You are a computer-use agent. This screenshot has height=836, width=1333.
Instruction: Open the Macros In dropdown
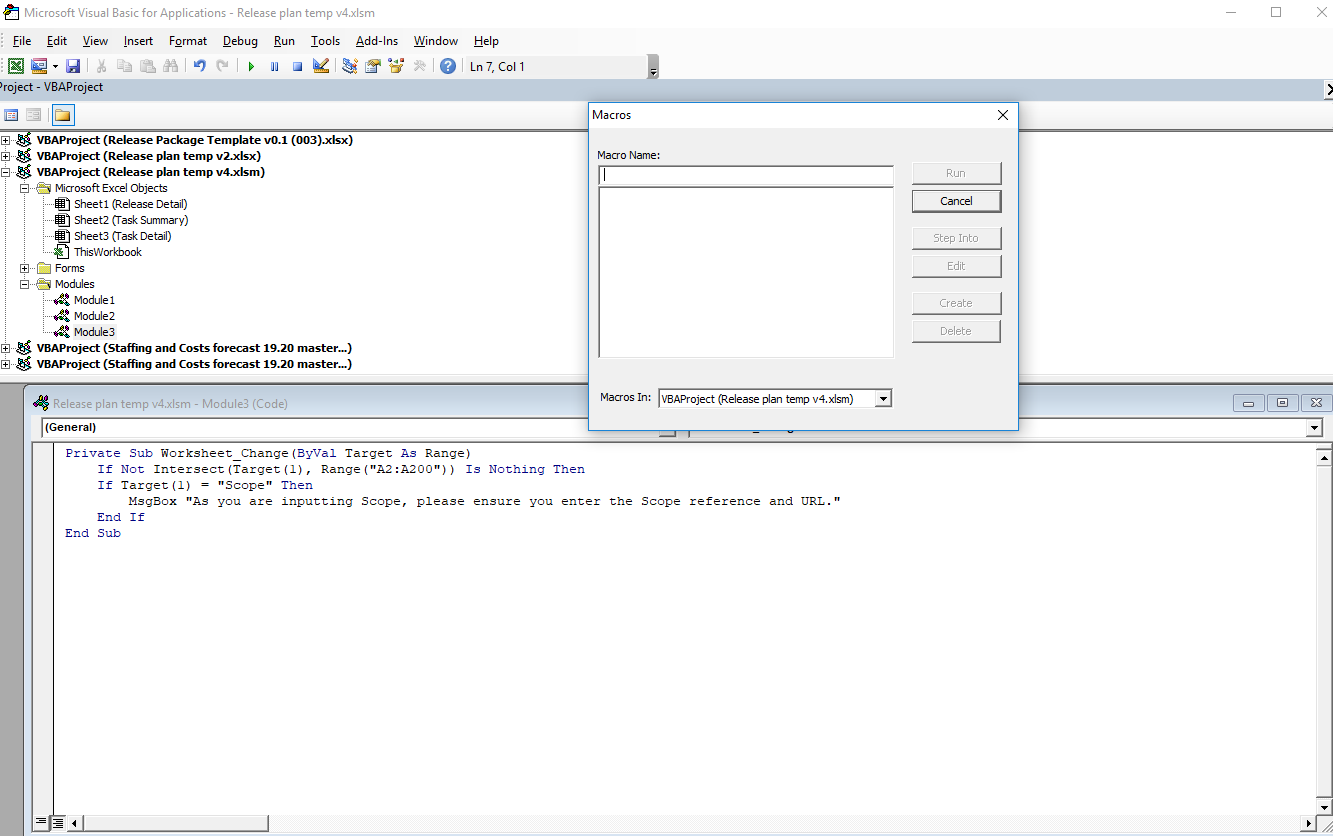tap(882, 398)
